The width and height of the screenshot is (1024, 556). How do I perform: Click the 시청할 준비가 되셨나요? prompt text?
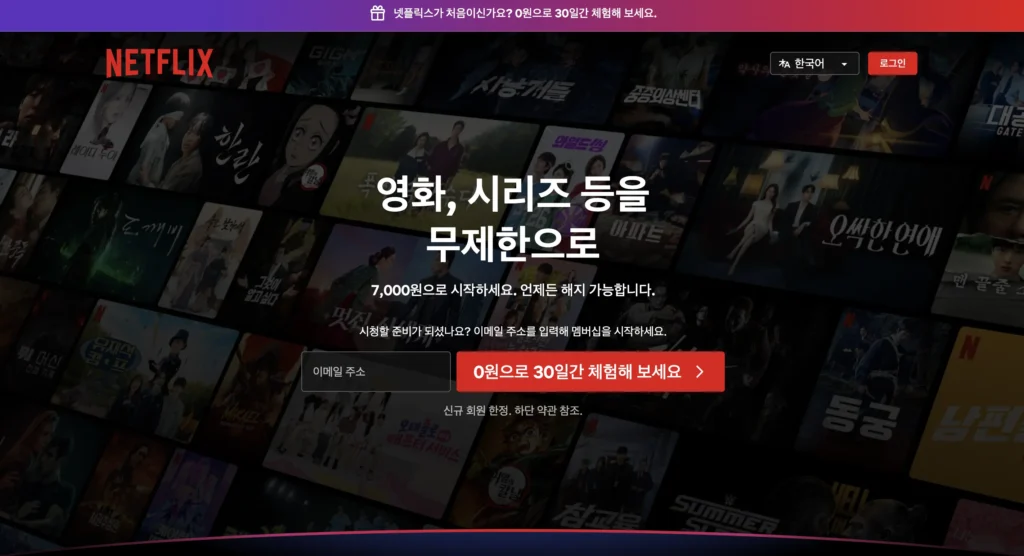(x=513, y=331)
